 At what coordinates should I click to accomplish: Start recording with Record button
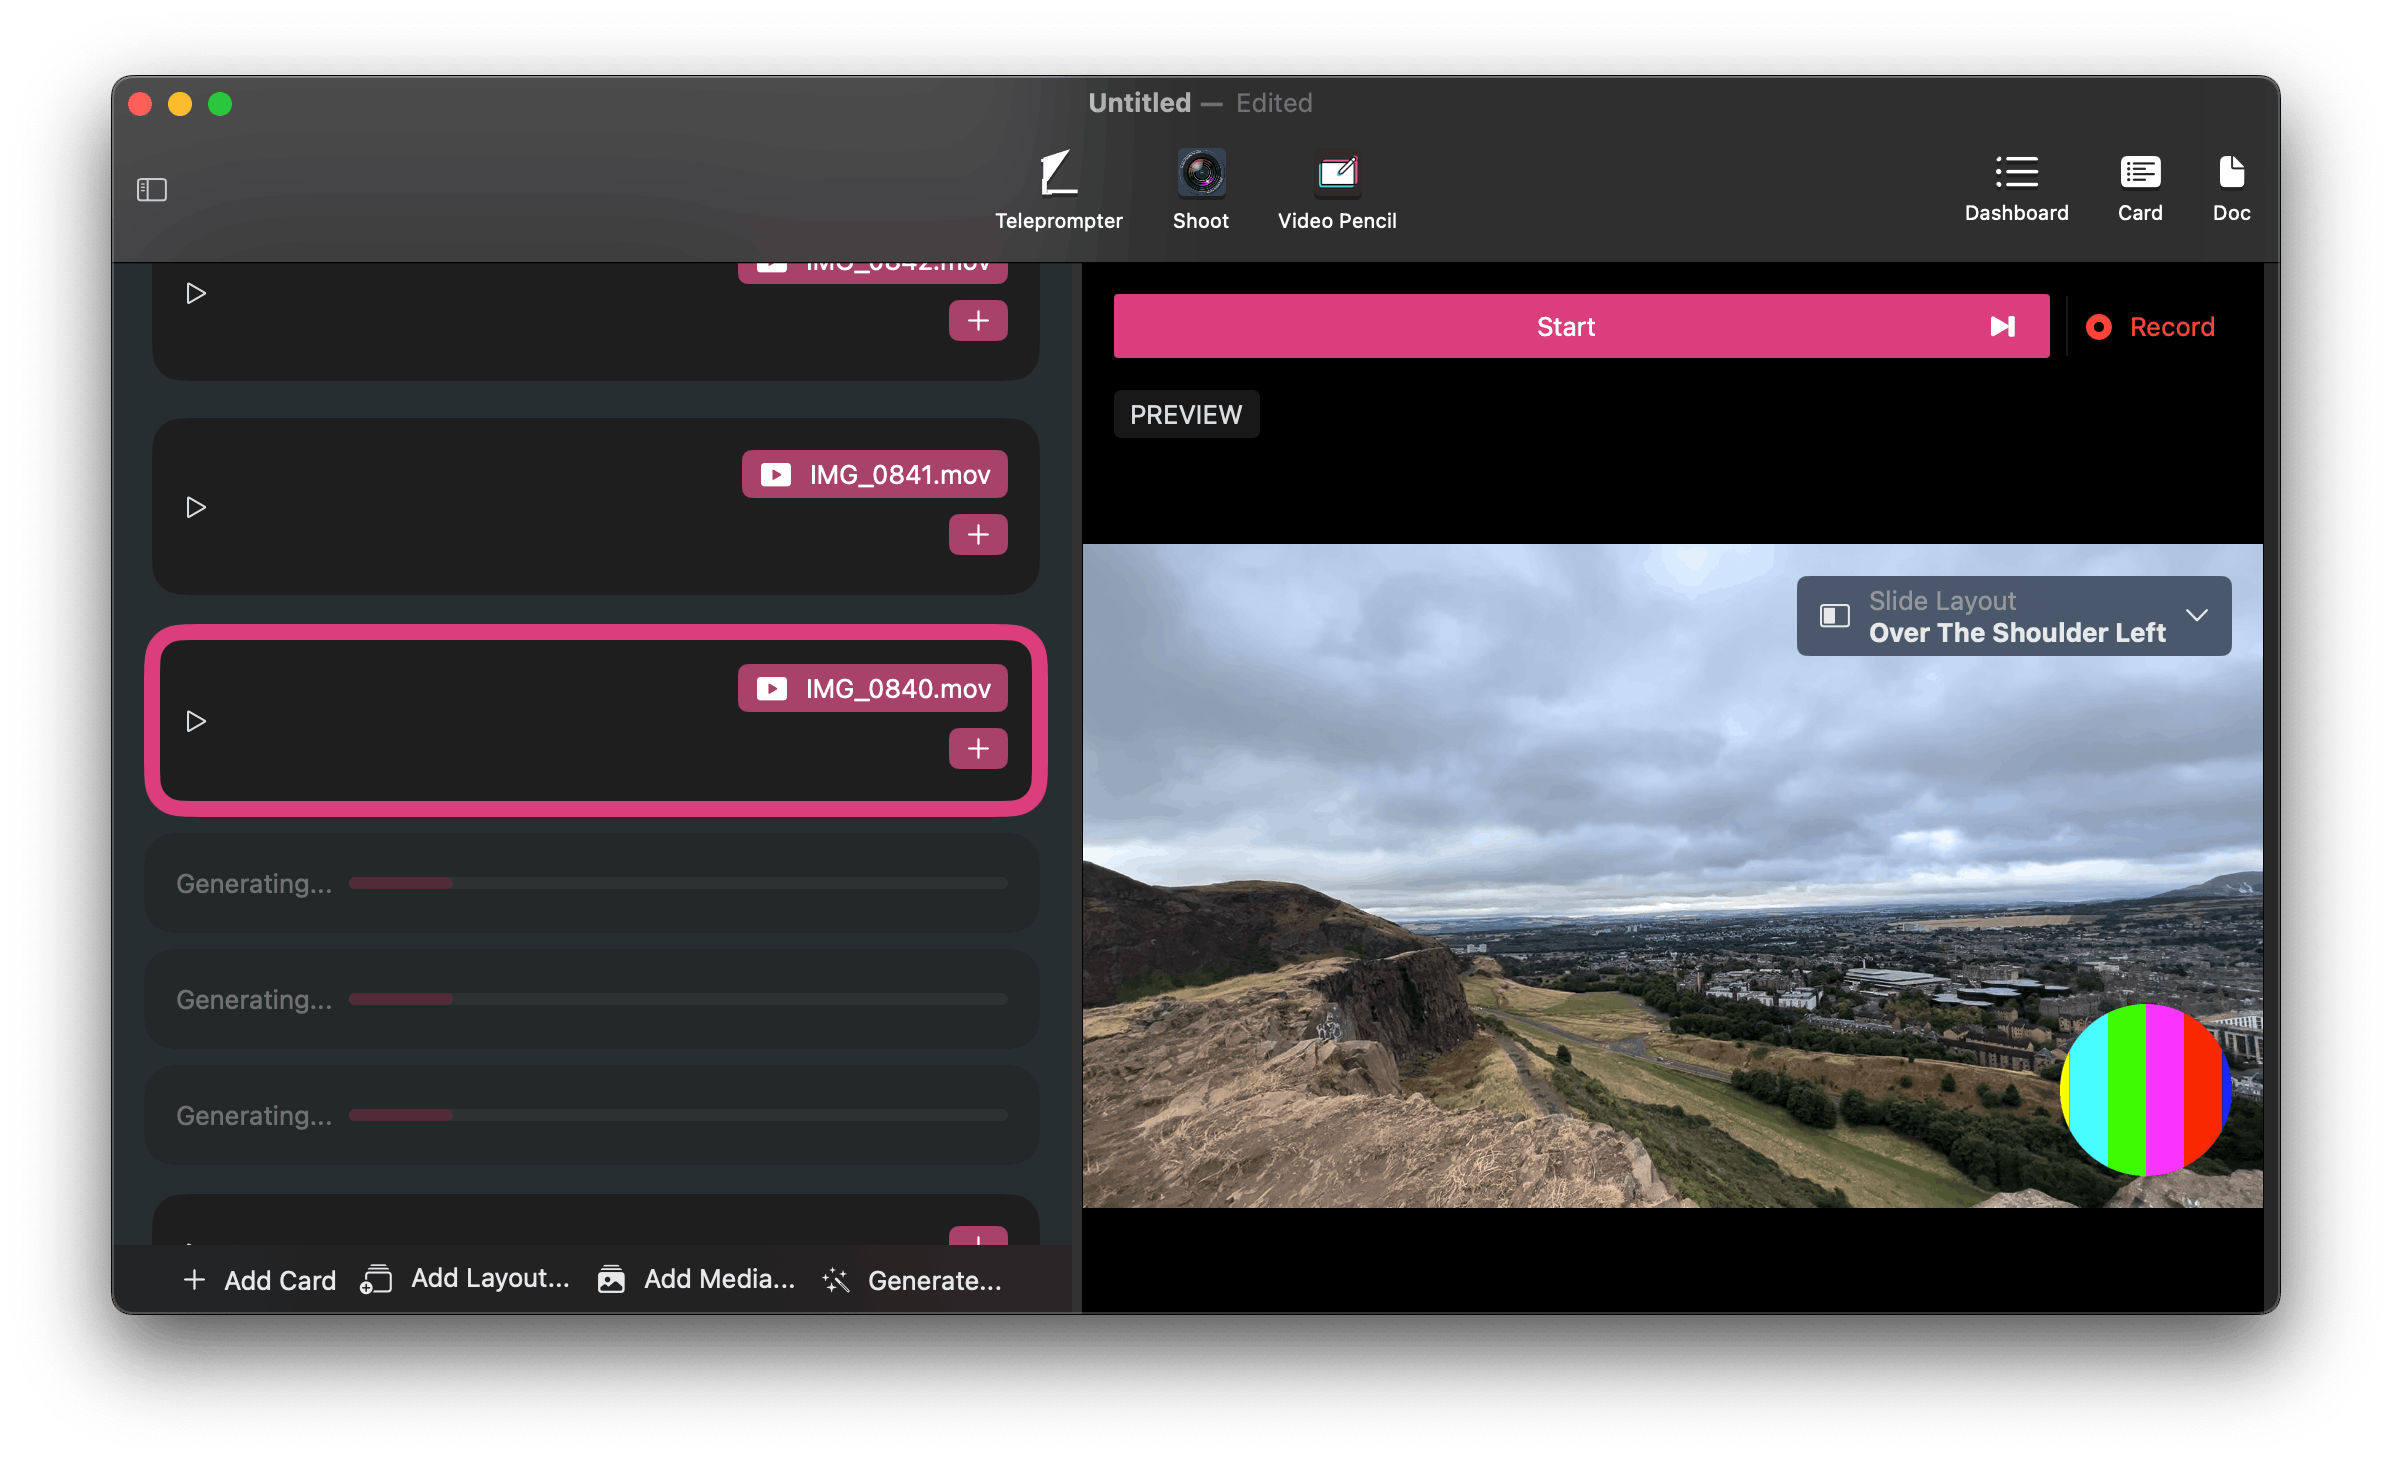(x=2150, y=327)
